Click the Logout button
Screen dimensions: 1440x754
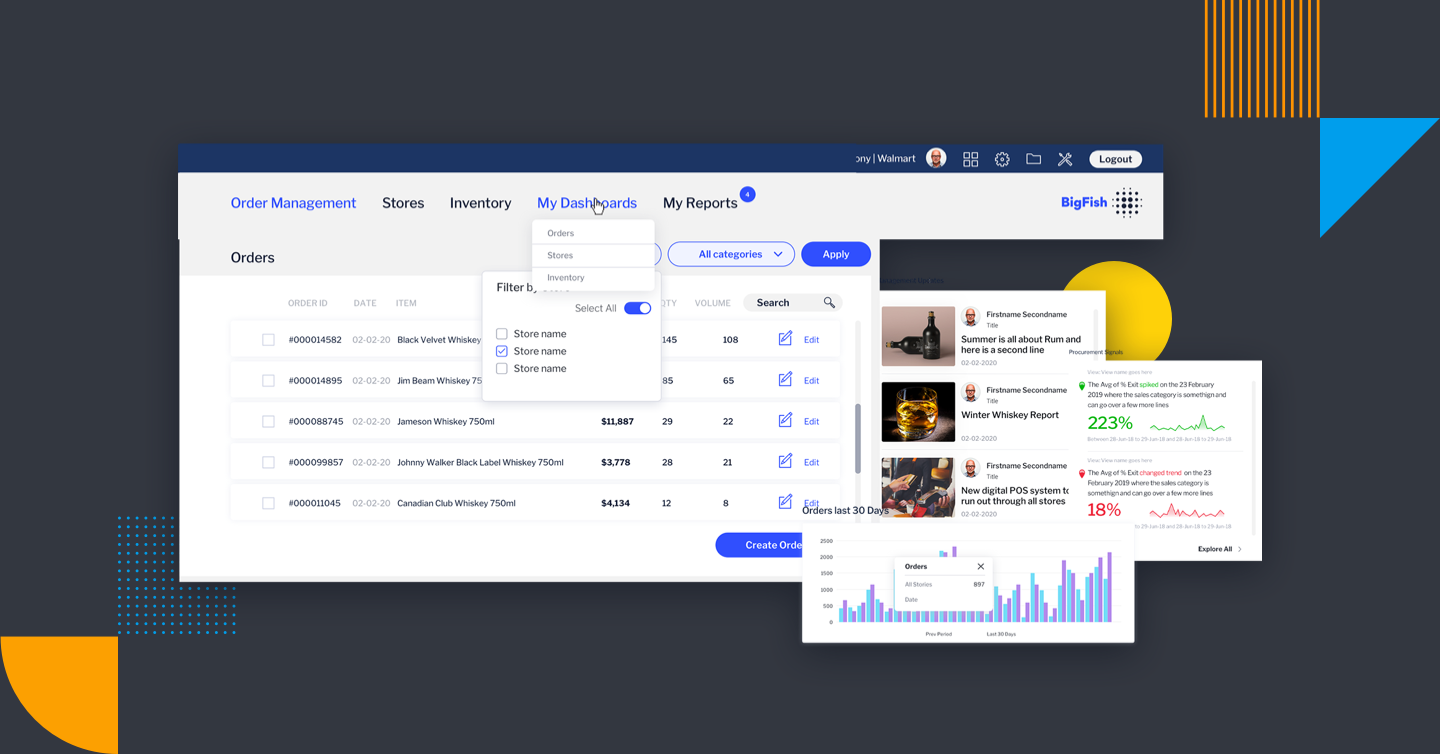pos(1115,159)
